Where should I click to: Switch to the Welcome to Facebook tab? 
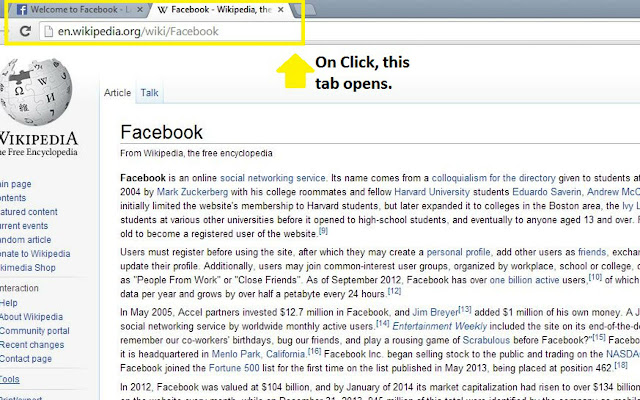coord(79,9)
